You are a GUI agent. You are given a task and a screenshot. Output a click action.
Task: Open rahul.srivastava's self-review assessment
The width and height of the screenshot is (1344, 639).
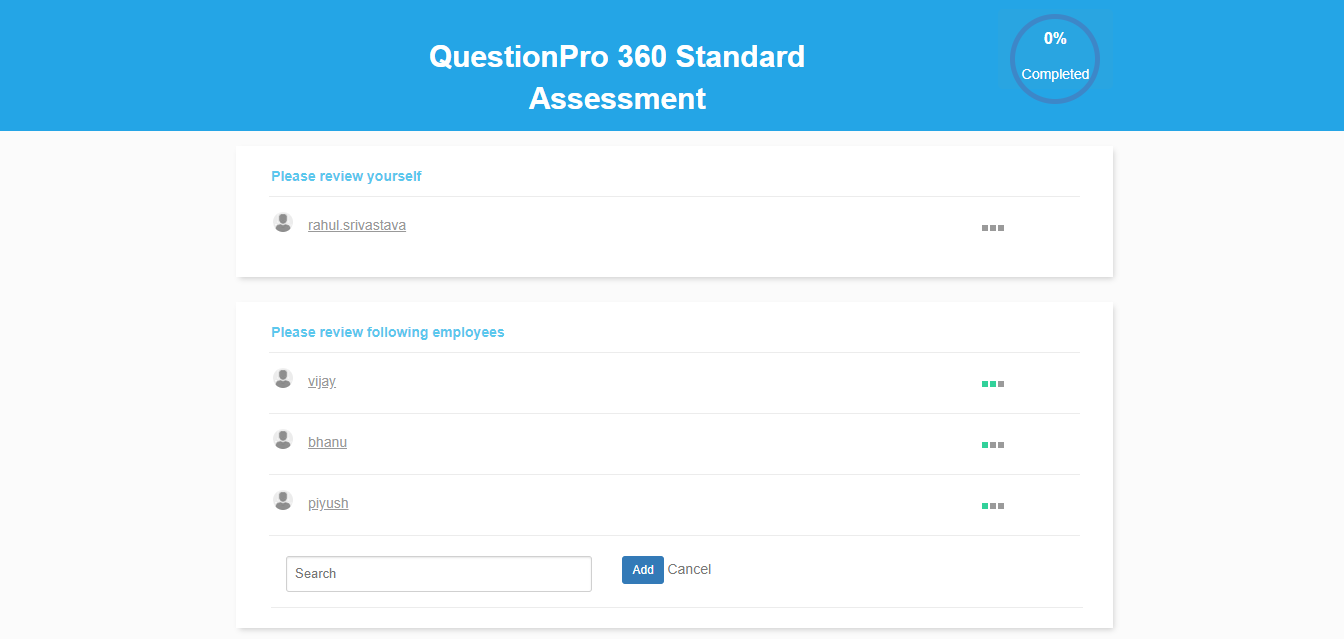click(x=356, y=224)
